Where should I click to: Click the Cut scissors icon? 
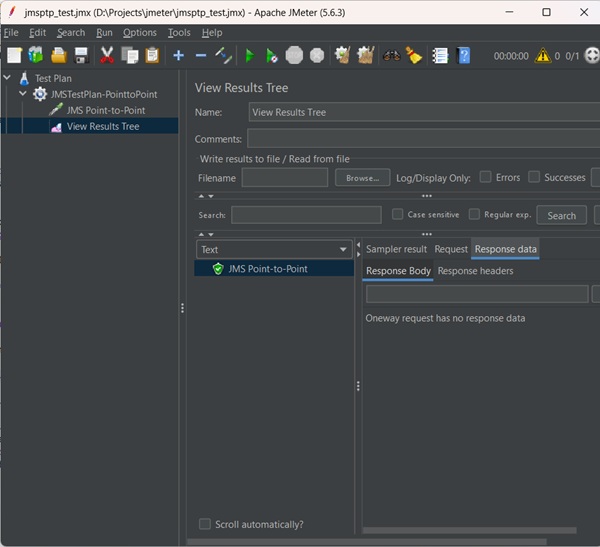[x=107, y=55]
